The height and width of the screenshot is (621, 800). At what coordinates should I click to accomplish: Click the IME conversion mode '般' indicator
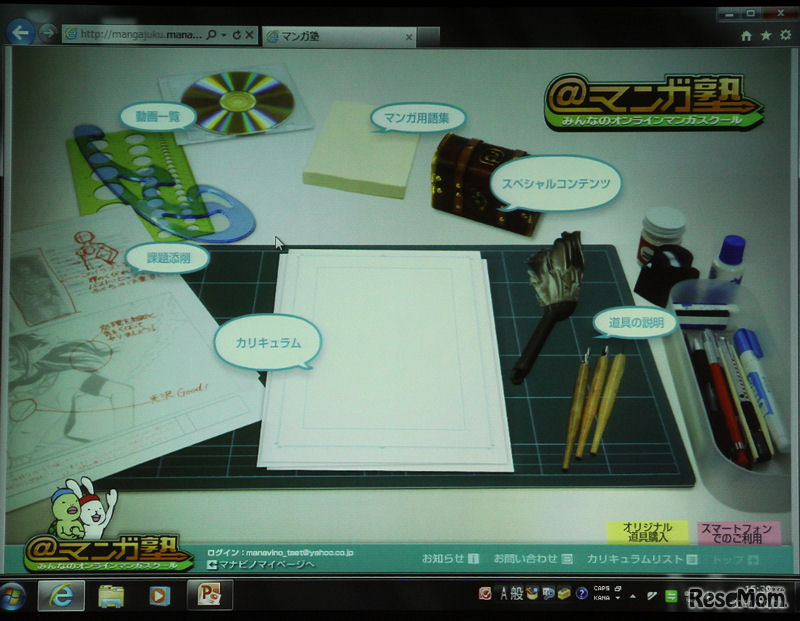[x=516, y=593]
